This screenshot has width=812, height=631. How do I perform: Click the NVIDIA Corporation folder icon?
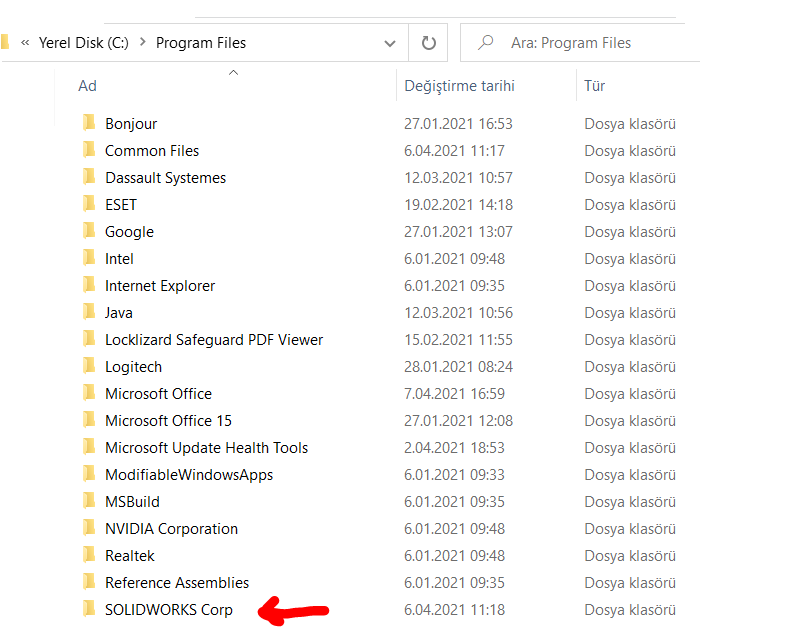[x=89, y=528]
